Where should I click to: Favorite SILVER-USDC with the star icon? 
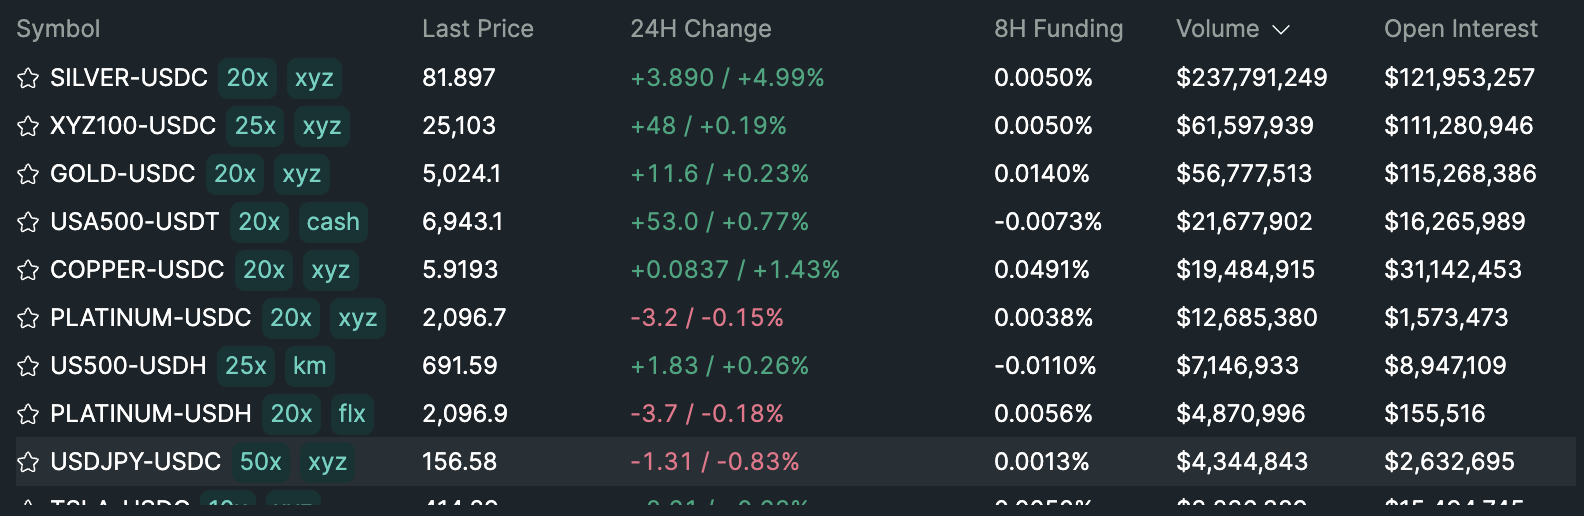28,78
